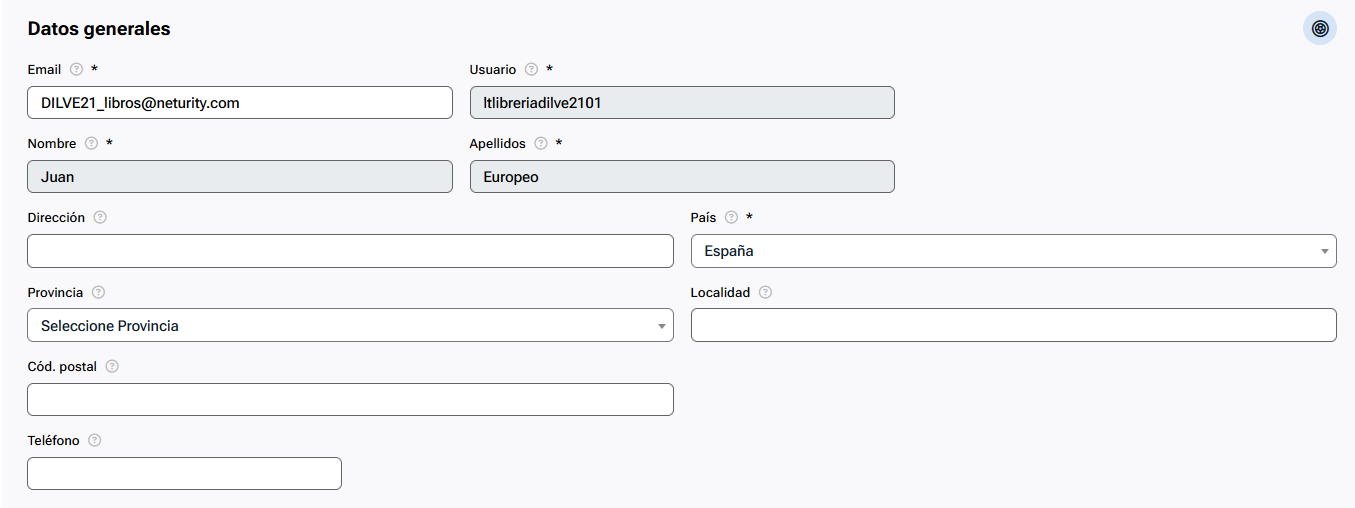The width and height of the screenshot is (1355, 508).
Task: Click the help icon beside Localidad
Action: click(765, 292)
